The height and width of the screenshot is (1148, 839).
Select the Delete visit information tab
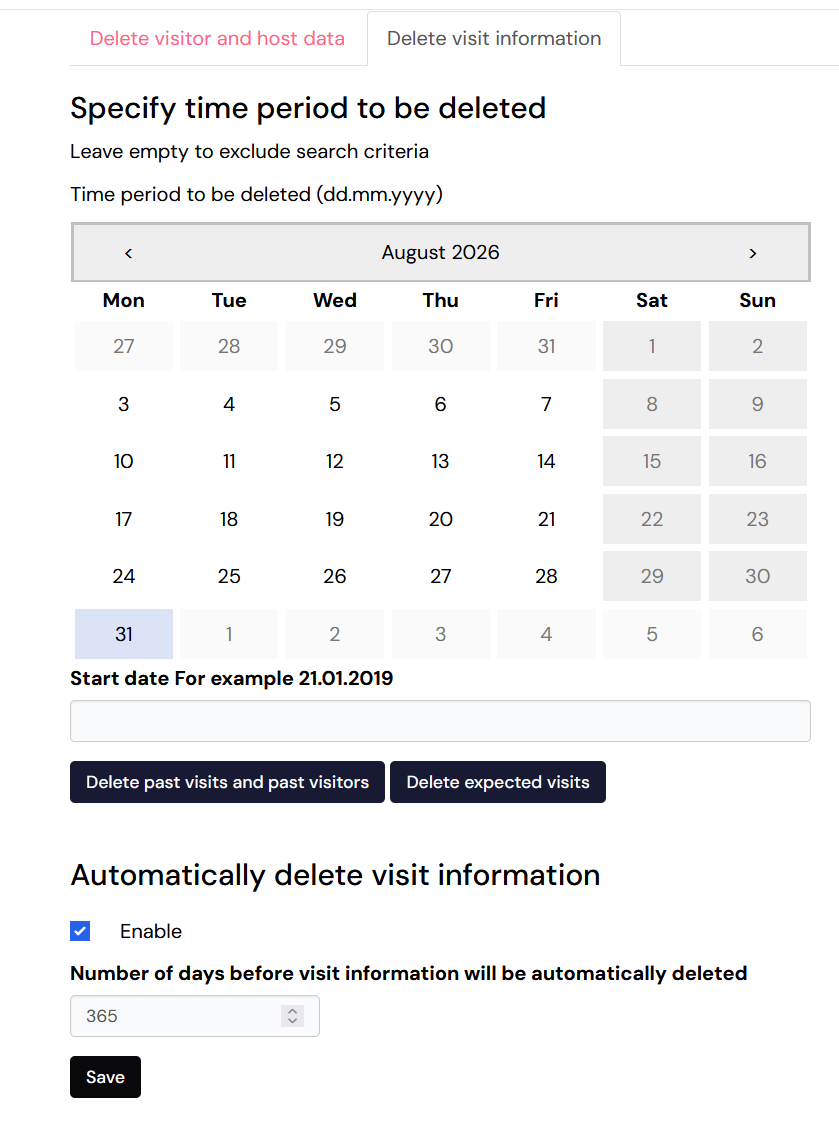pyautogui.click(x=494, y=38)
